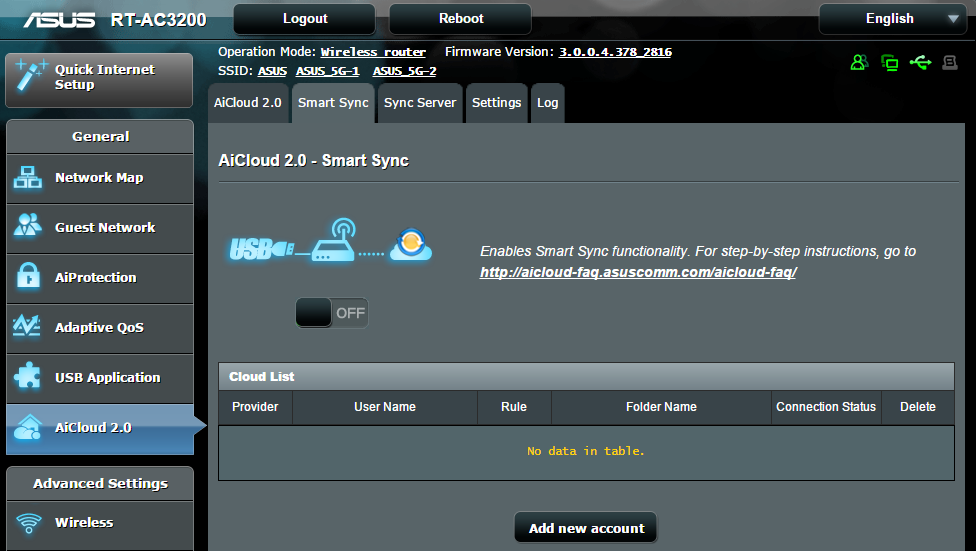The width and height of the screenshot is (976, 551).
Task: Click the green guest users status icon
Action: (860, 62)
